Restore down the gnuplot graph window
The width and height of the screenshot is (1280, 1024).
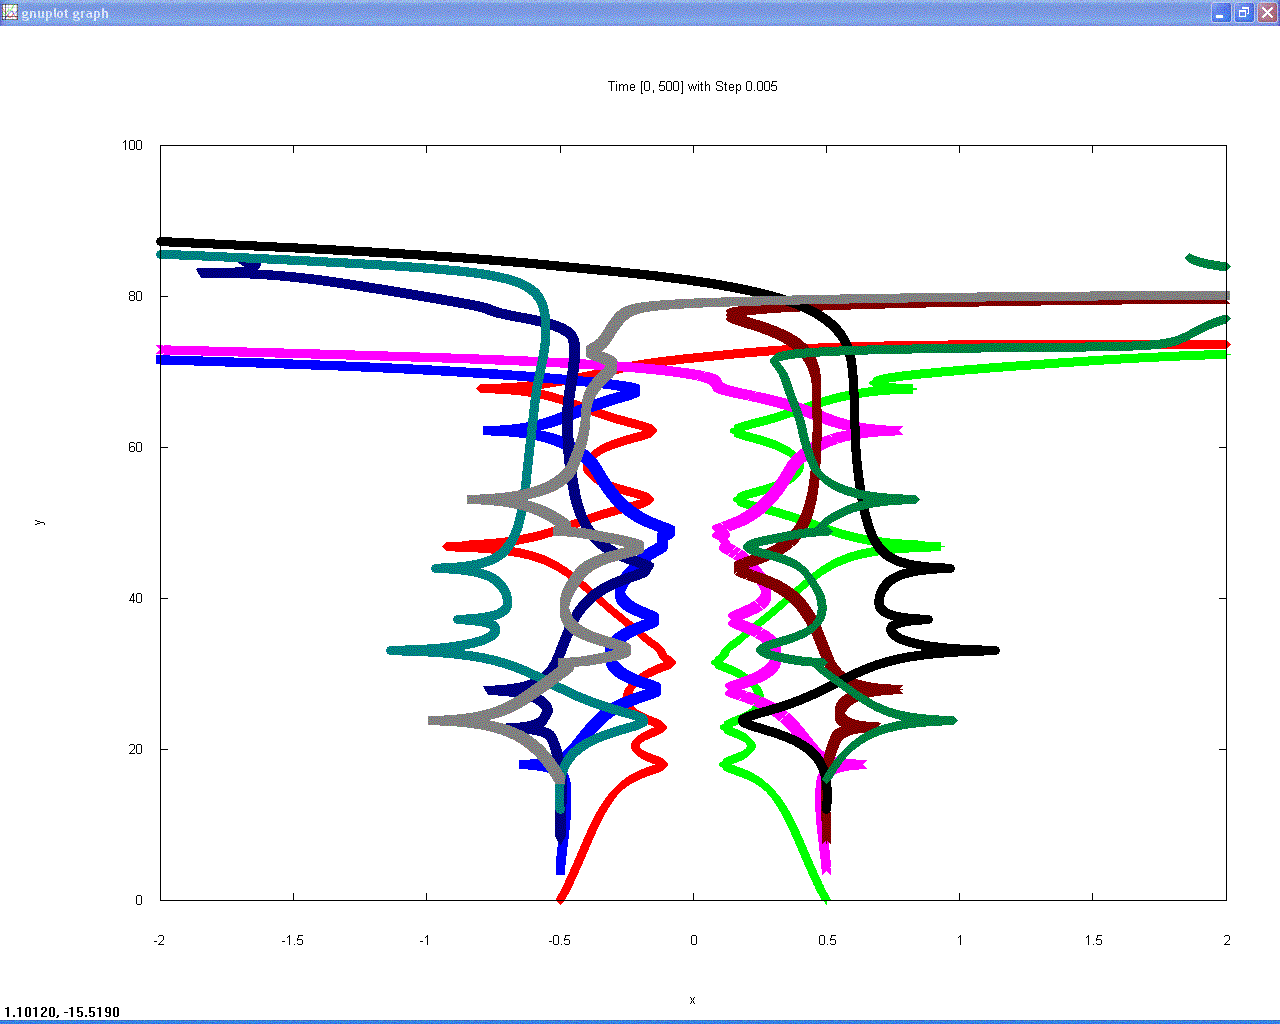tap(1244, 13)
